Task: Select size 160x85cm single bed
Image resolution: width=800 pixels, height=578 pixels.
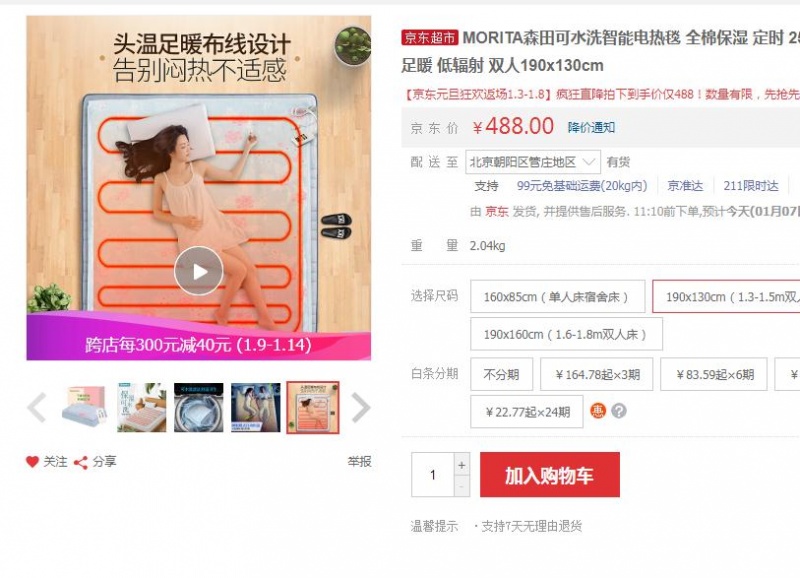Action: [557, 296]
